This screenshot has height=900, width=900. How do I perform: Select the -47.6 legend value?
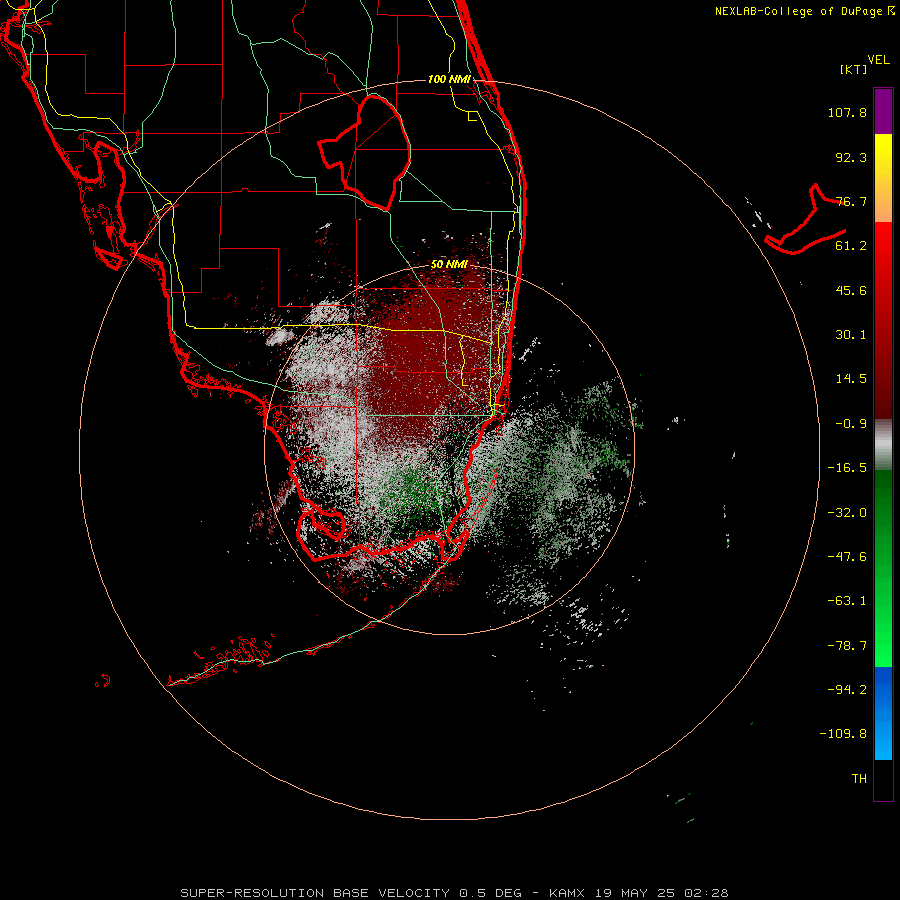click(x=847, y=557)
